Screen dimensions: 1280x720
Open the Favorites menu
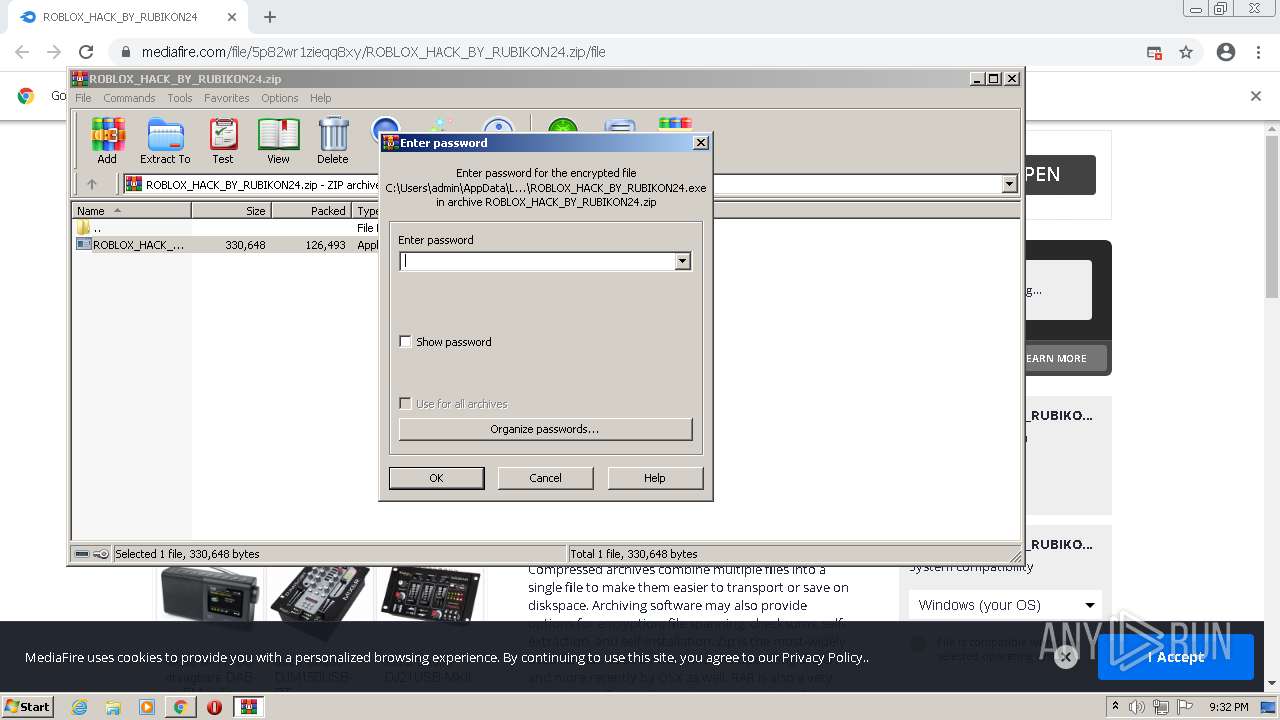point(227,98)
